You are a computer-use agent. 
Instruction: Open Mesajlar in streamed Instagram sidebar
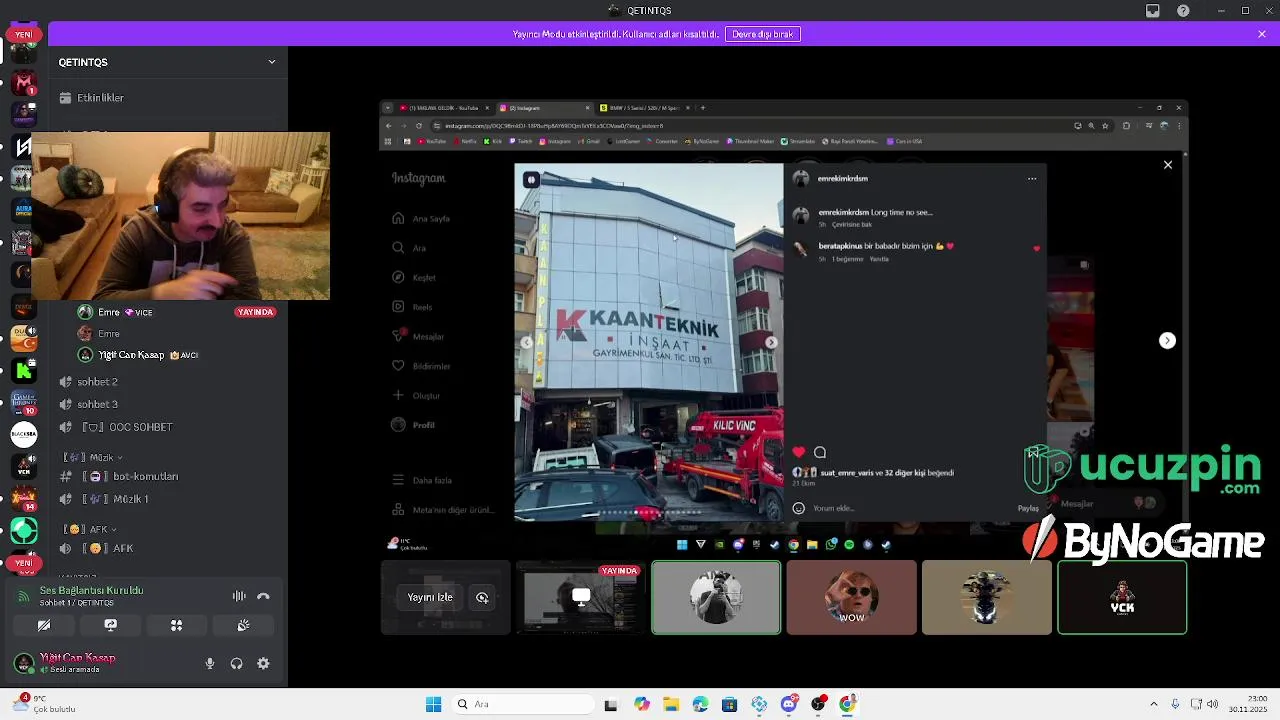(x=418, y=336)
